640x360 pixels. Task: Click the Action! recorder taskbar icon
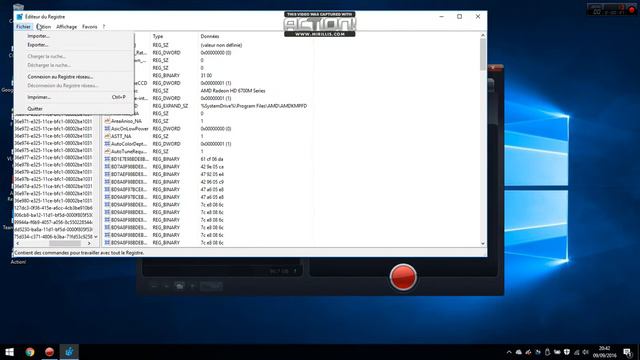(49, 352)
